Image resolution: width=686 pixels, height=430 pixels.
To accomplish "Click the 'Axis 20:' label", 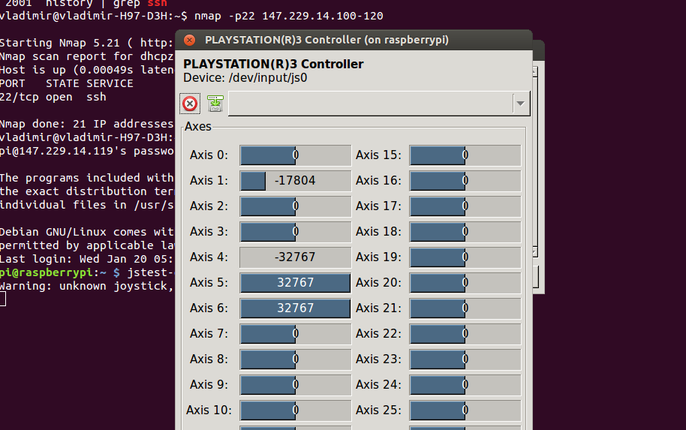I will point(378,283).
